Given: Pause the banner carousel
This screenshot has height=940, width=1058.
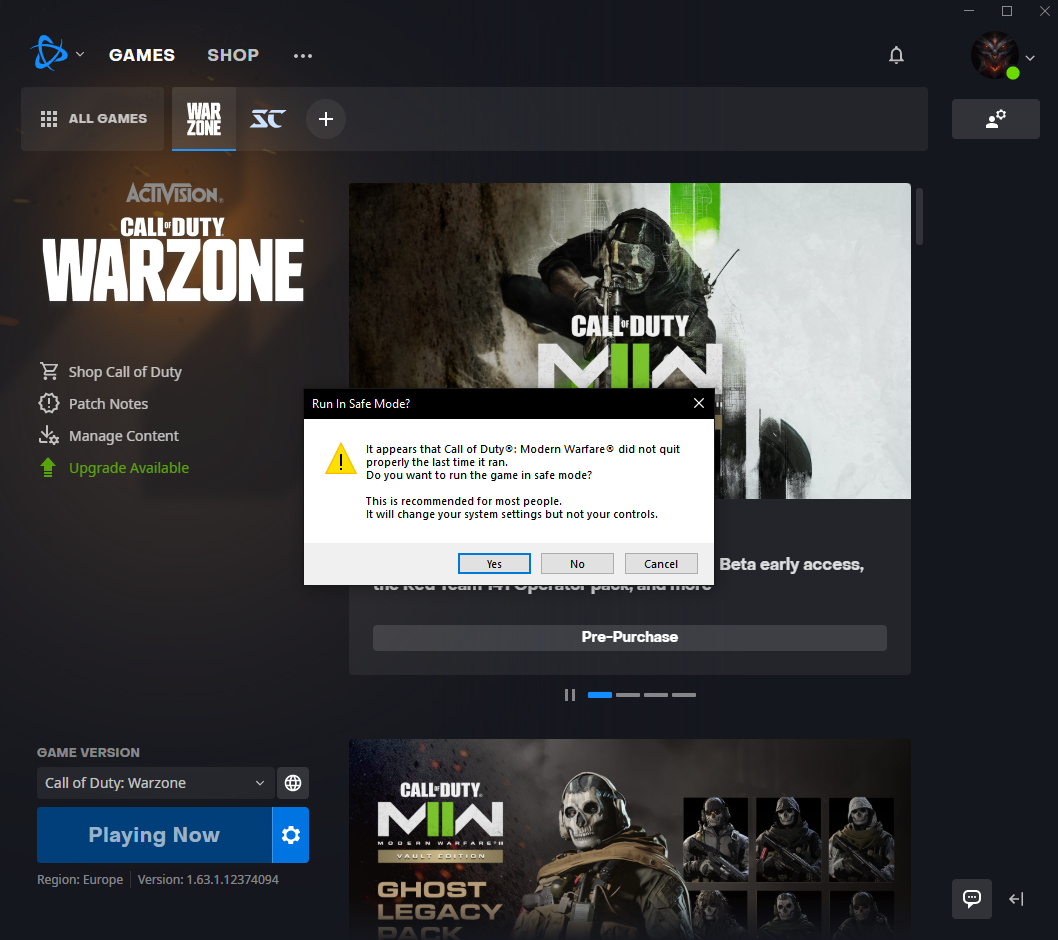Looking at the screenshot, I should coord(570,695).
